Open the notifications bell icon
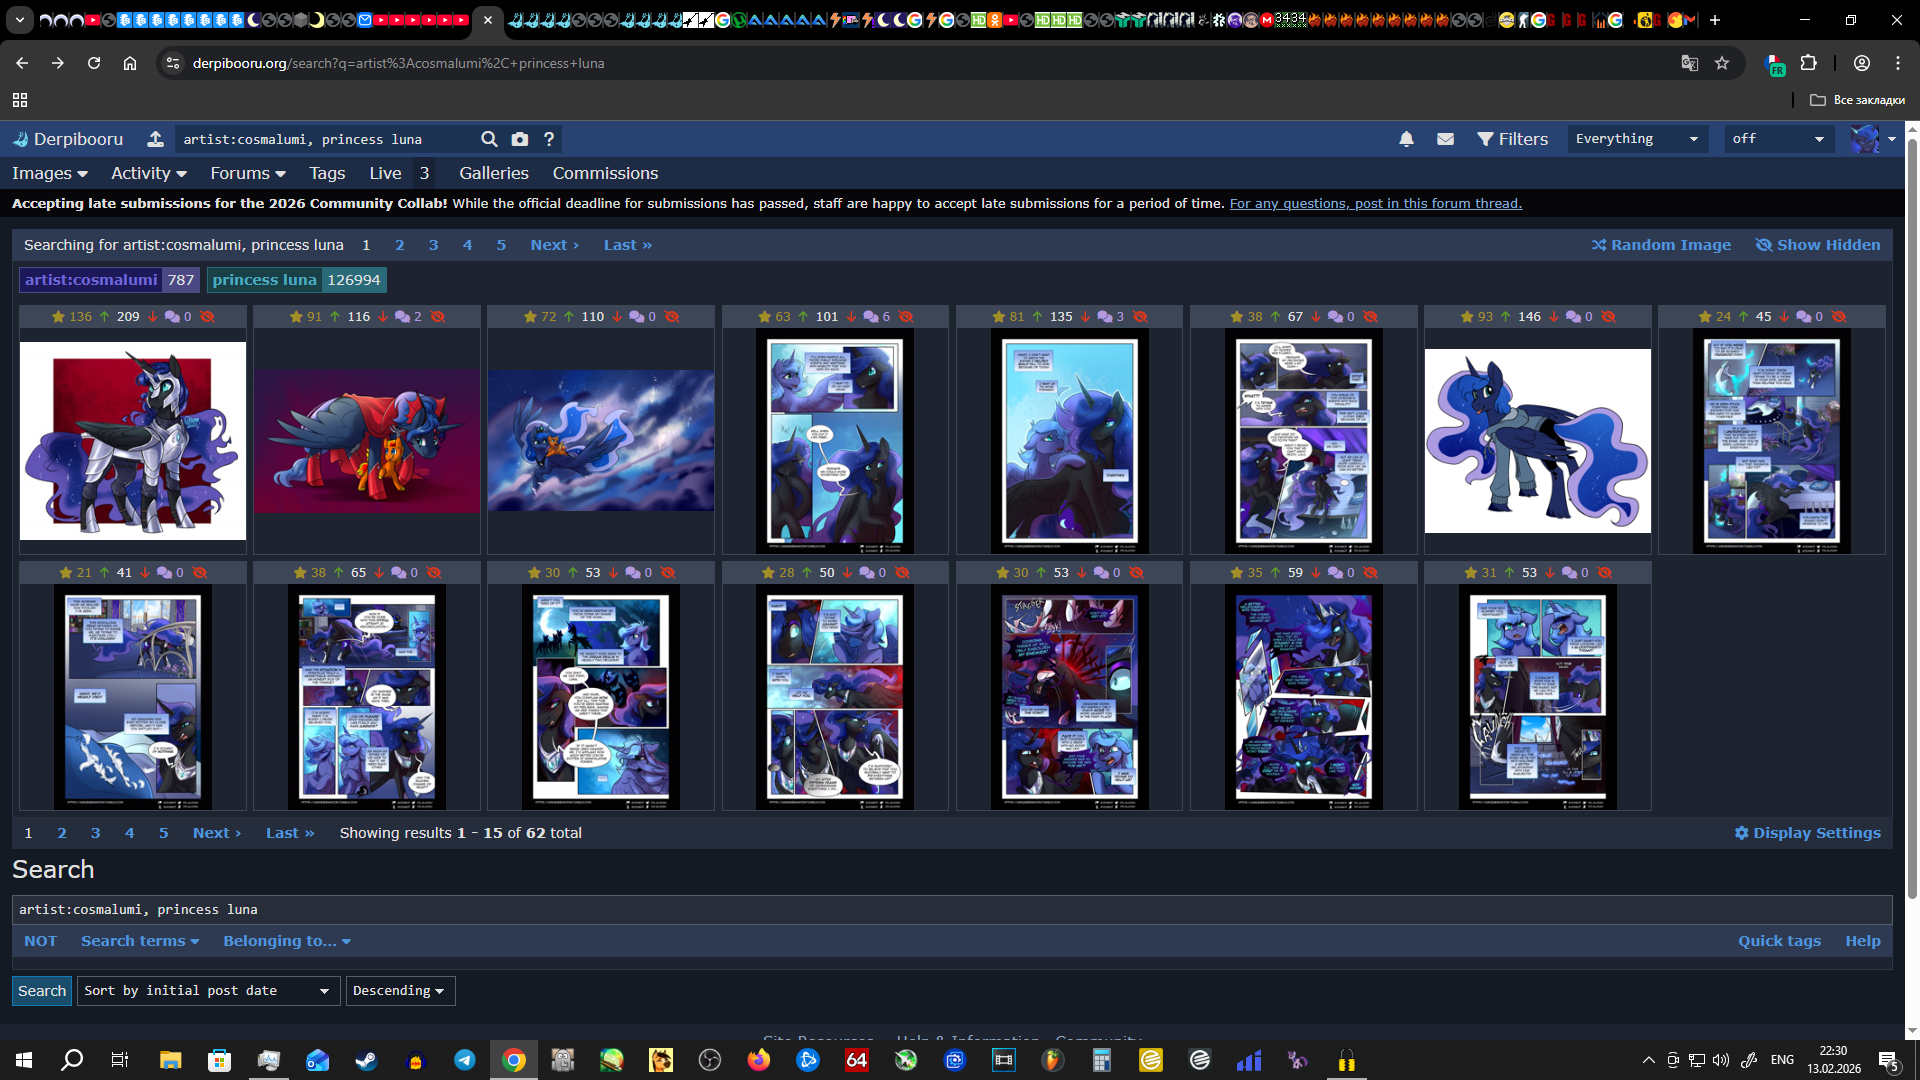This screenshot has width=1920, height=1080. 1406,139
